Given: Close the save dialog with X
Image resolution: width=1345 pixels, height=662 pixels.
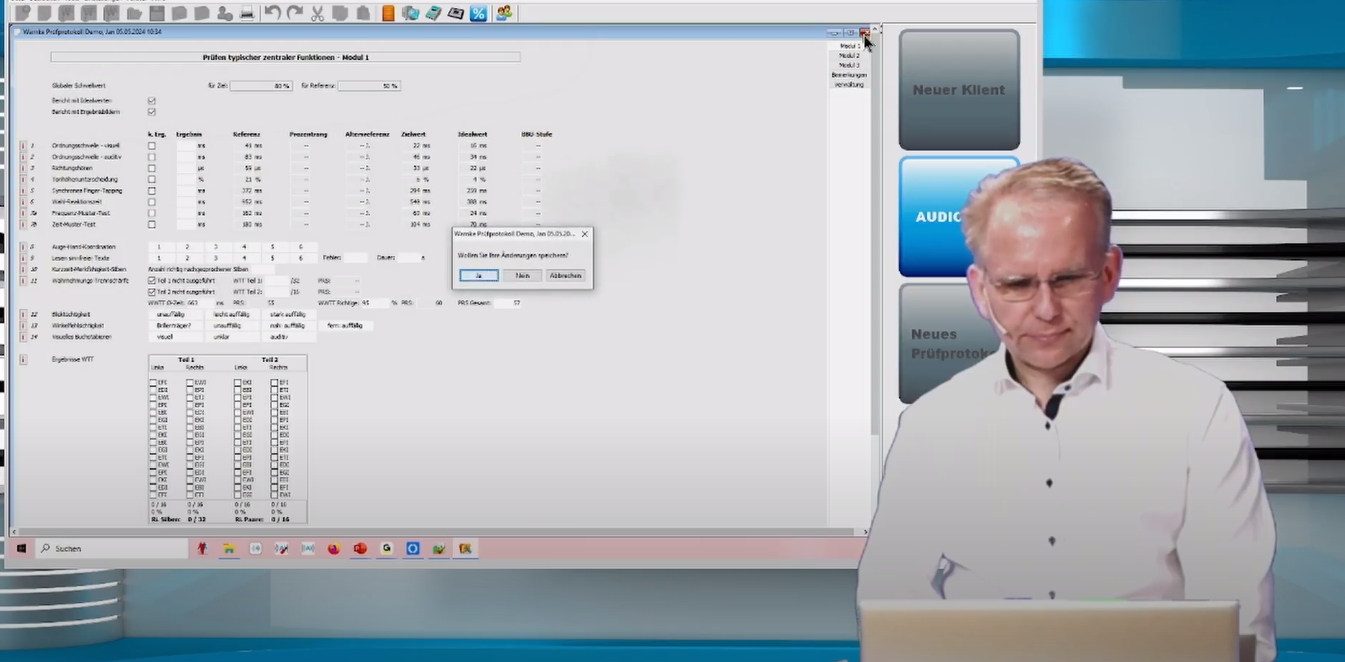Looking at the screenshot, I should tap(585, 234).
